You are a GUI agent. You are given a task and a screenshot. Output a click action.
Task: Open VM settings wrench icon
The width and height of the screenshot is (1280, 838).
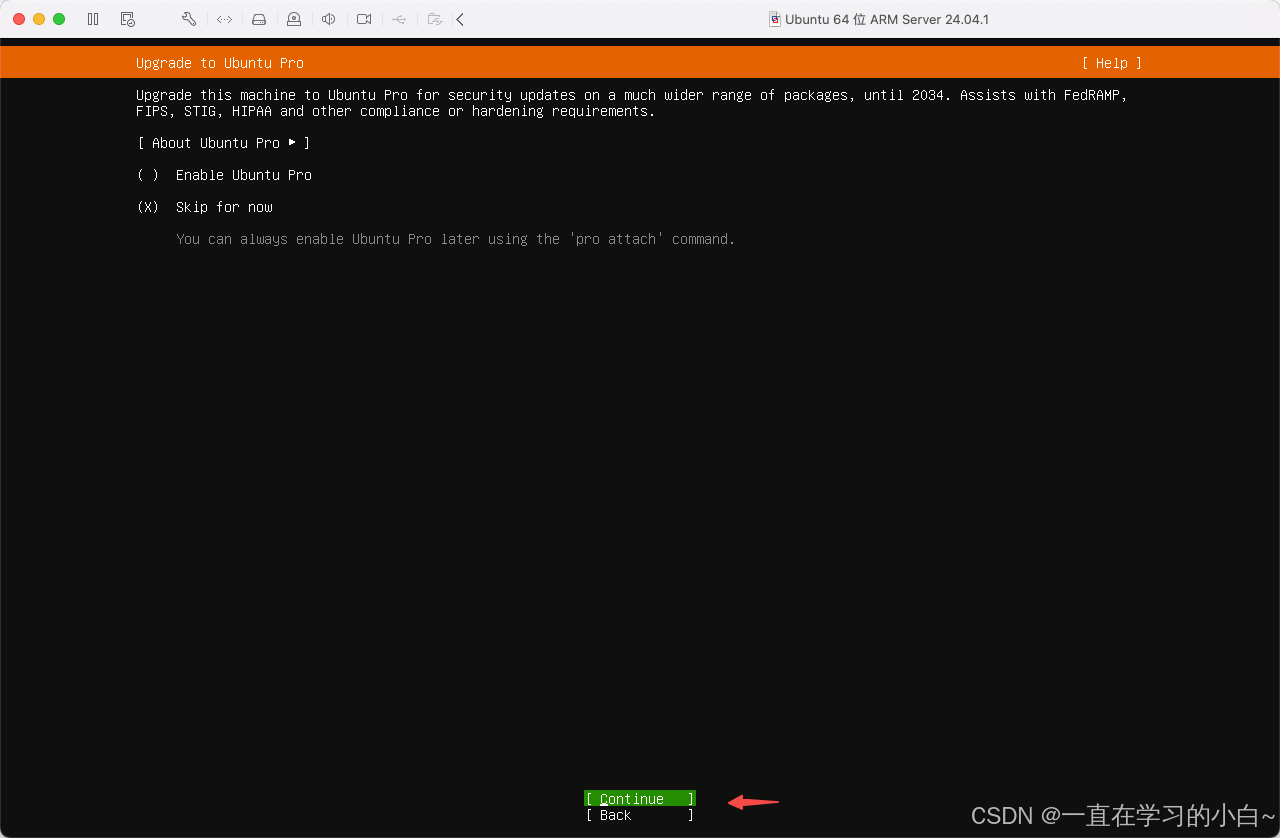tap(189, 19)
